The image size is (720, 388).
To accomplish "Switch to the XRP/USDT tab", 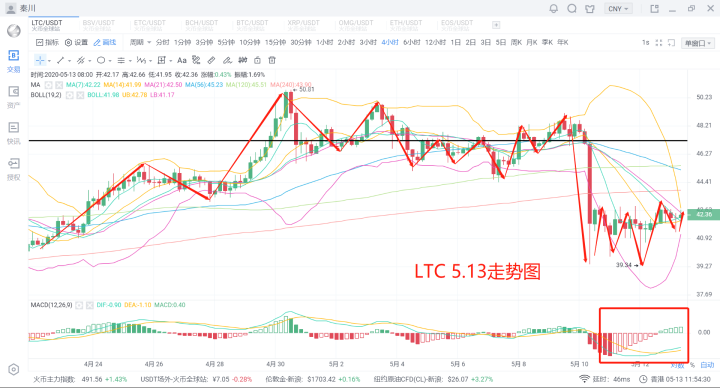I will (x=303, y=25).
